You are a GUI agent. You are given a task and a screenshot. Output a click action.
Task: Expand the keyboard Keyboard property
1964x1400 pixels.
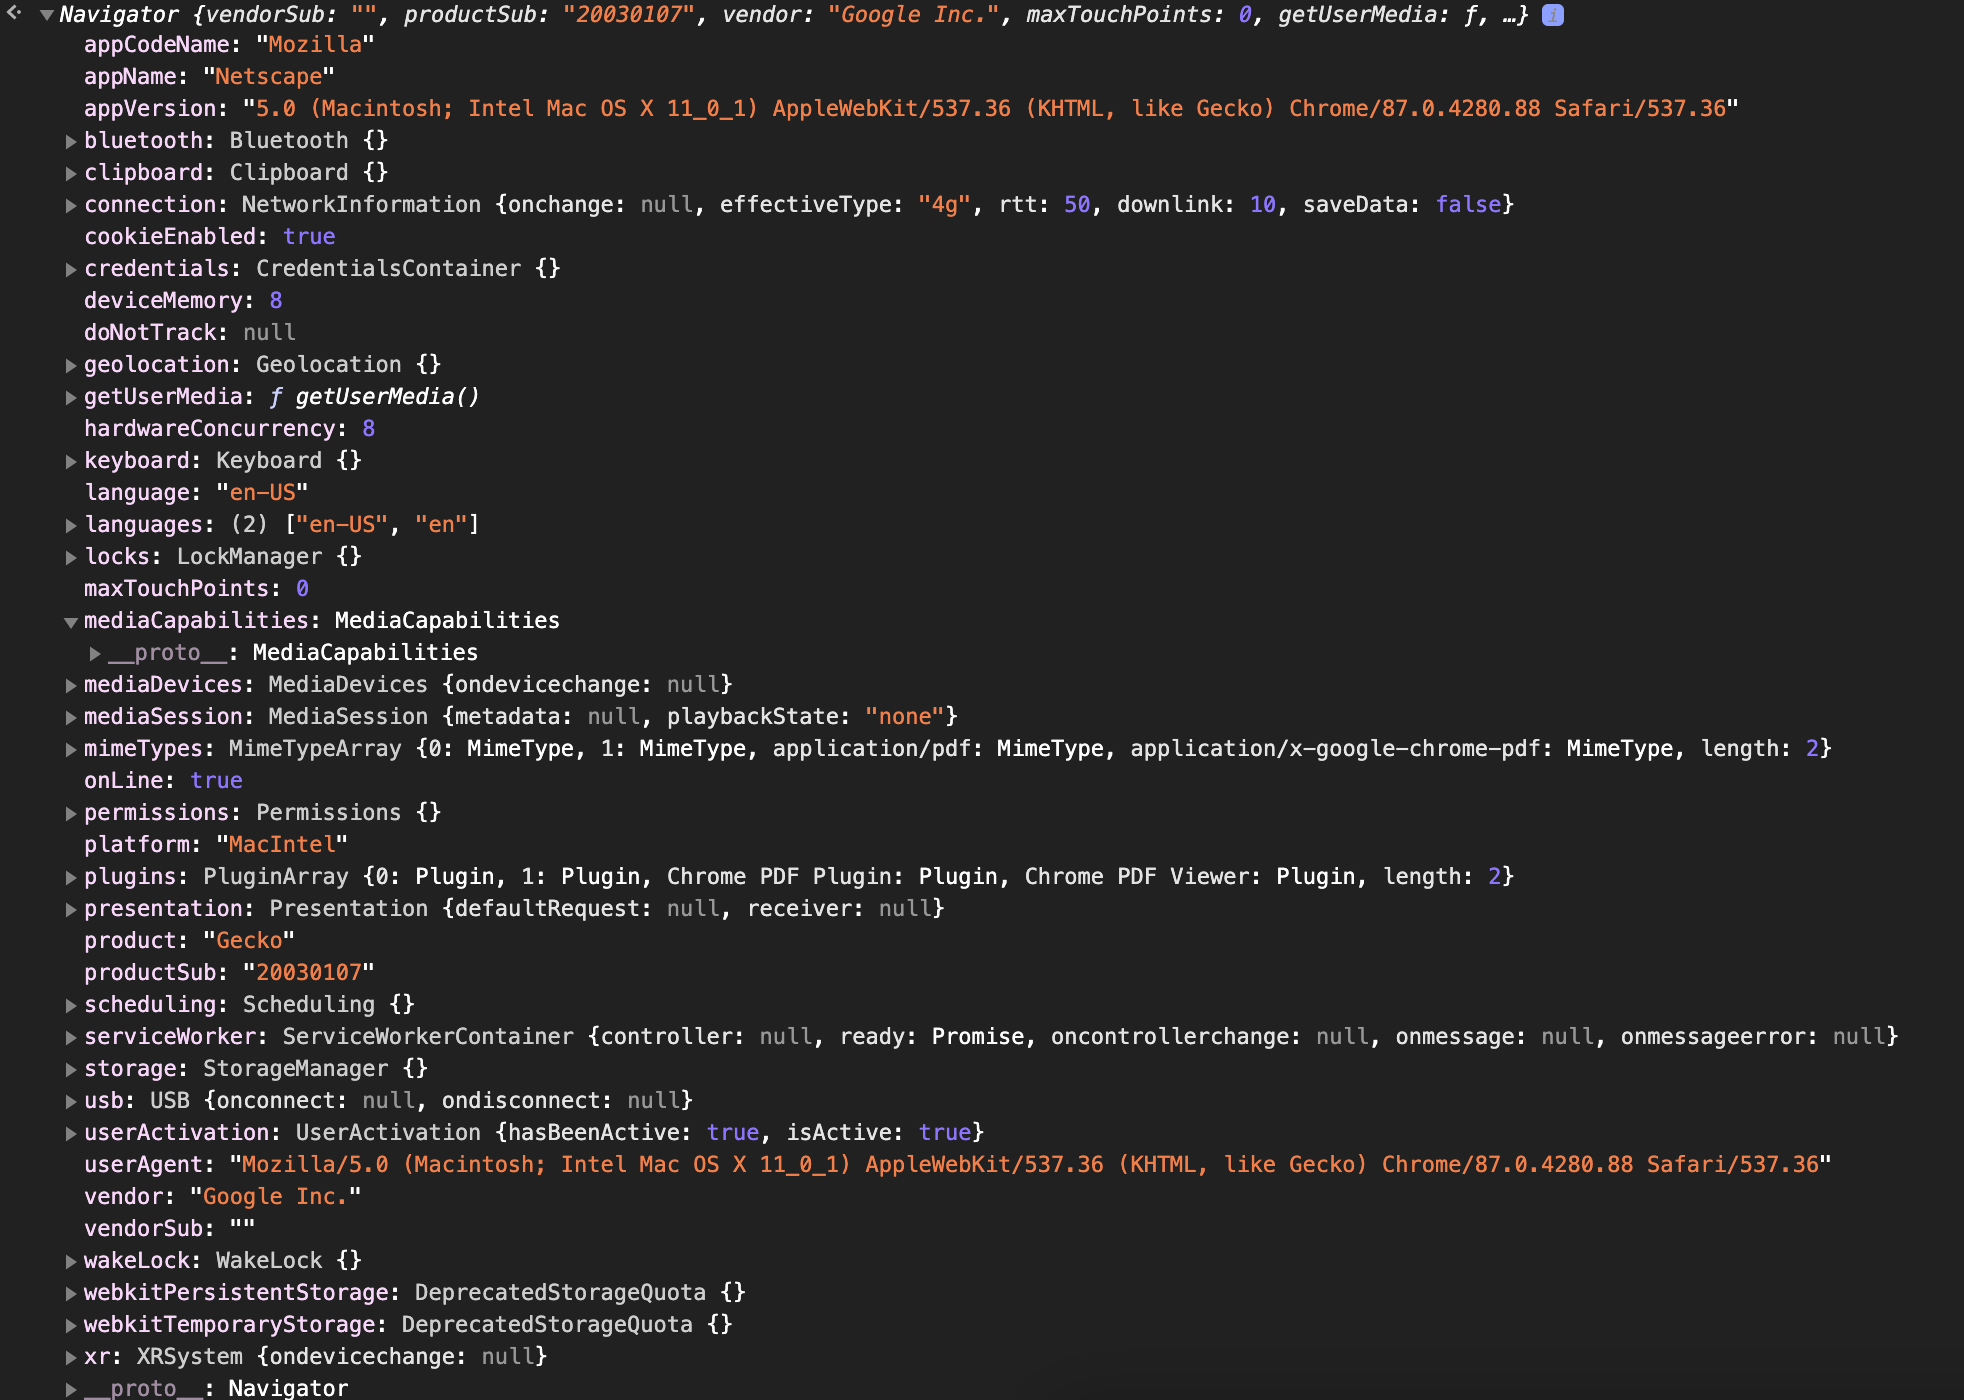point(71,460)
